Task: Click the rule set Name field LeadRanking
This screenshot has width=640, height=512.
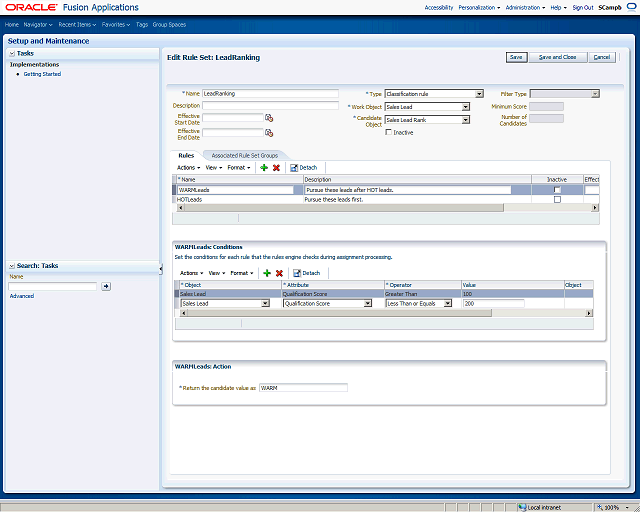Action: [270, 93]
